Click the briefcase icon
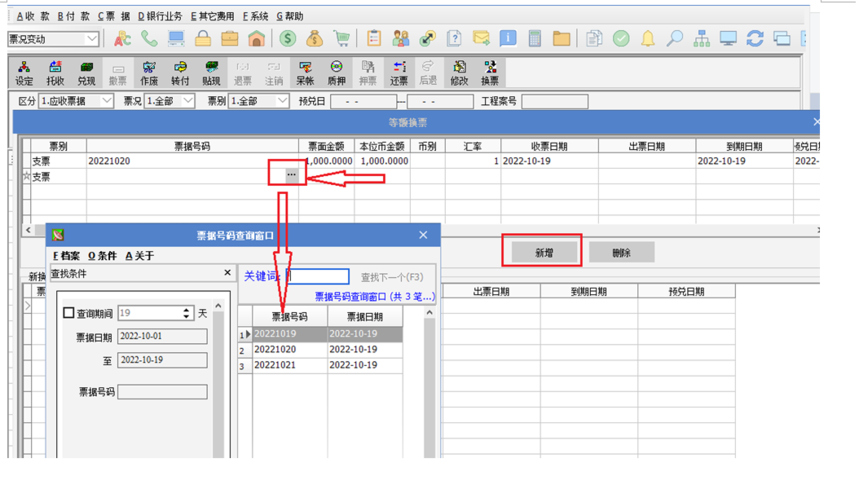This screenshot has width=859, height=485. (230, 38)
